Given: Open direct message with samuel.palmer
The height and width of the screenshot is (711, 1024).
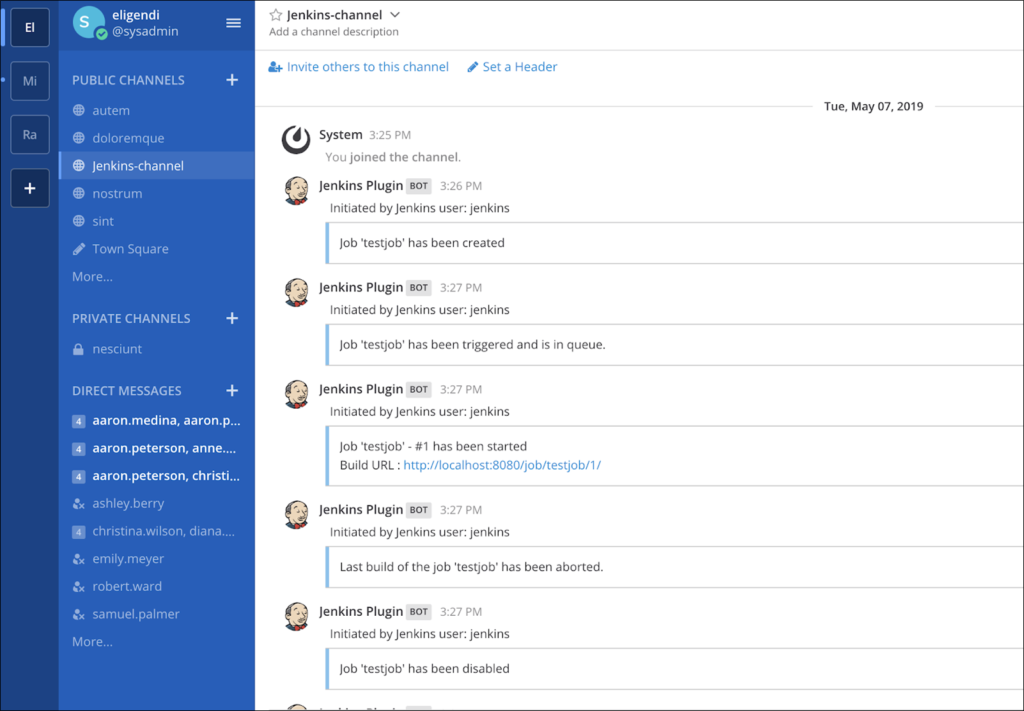Looking at the screenshot, I should (x=157, y=614).
